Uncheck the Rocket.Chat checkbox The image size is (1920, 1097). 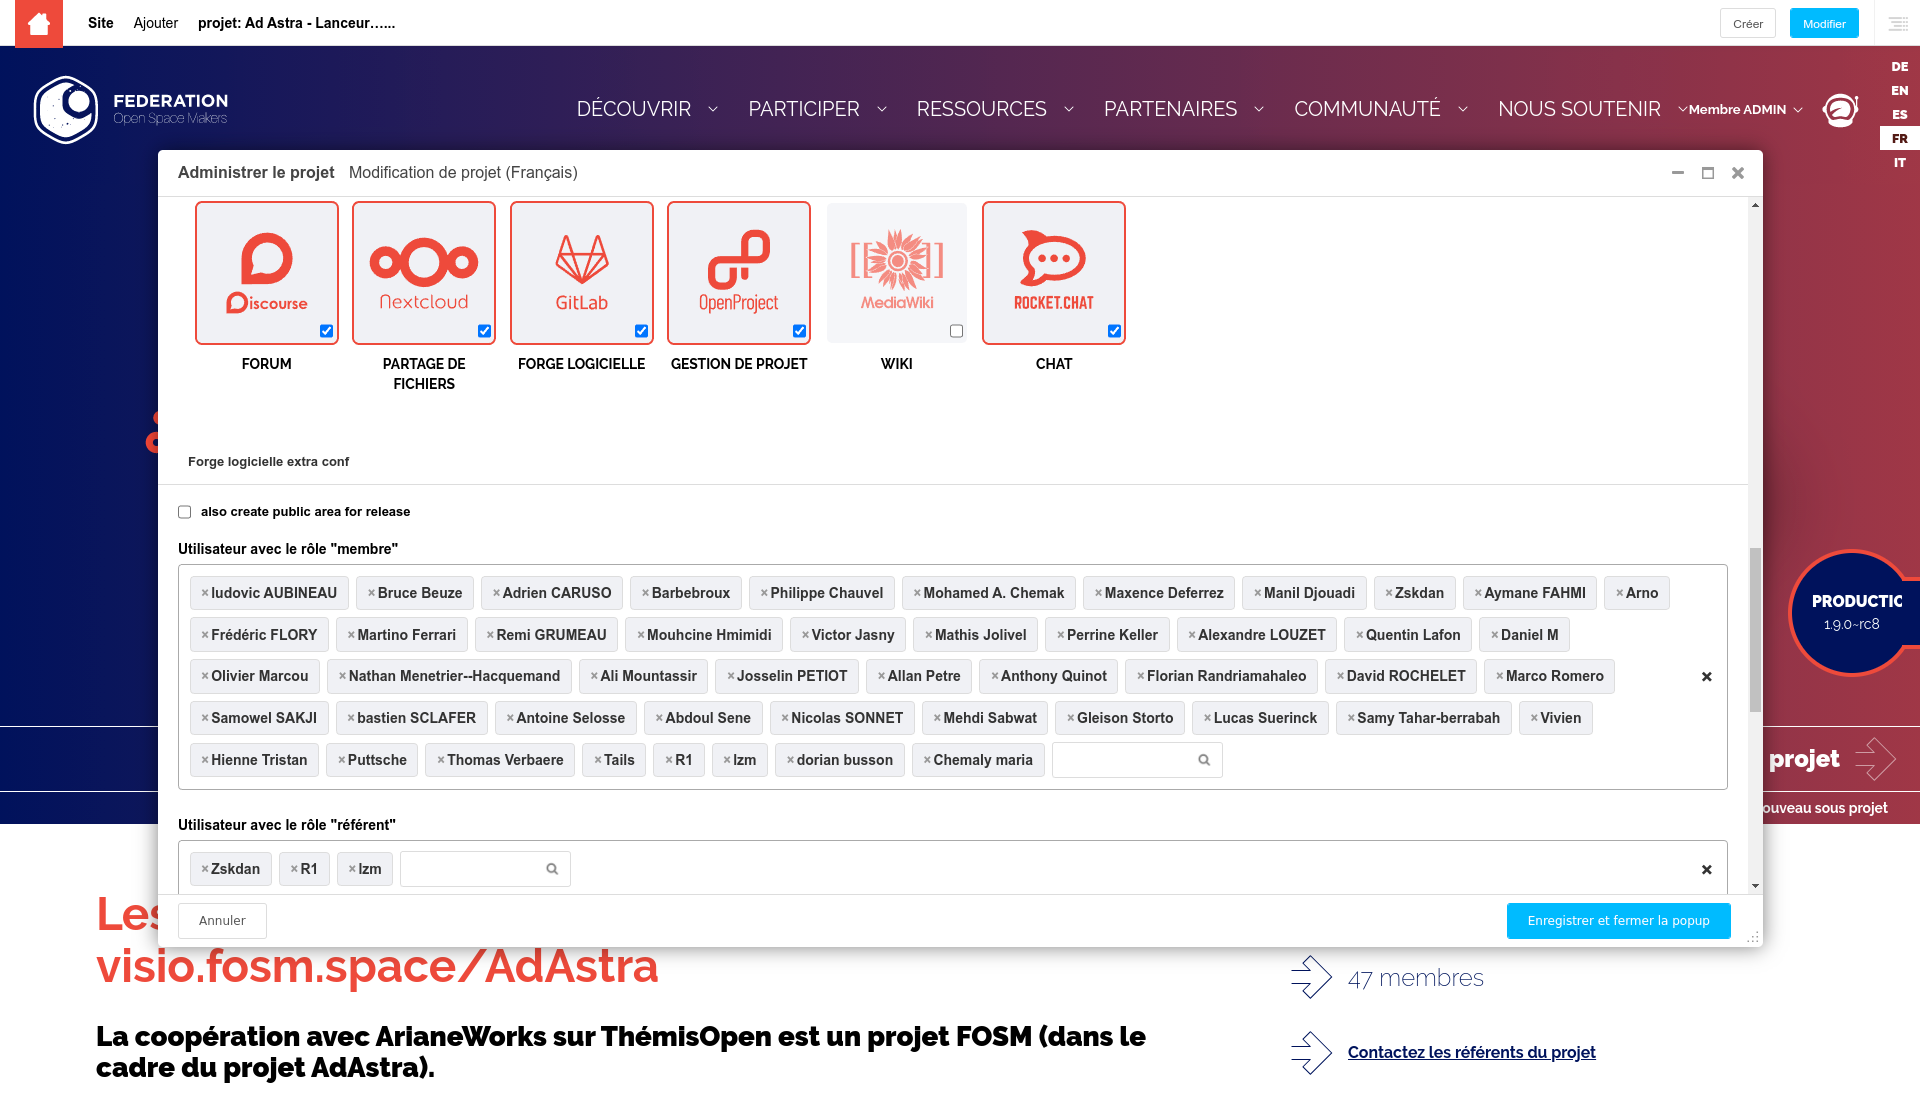coord(1115,331)
